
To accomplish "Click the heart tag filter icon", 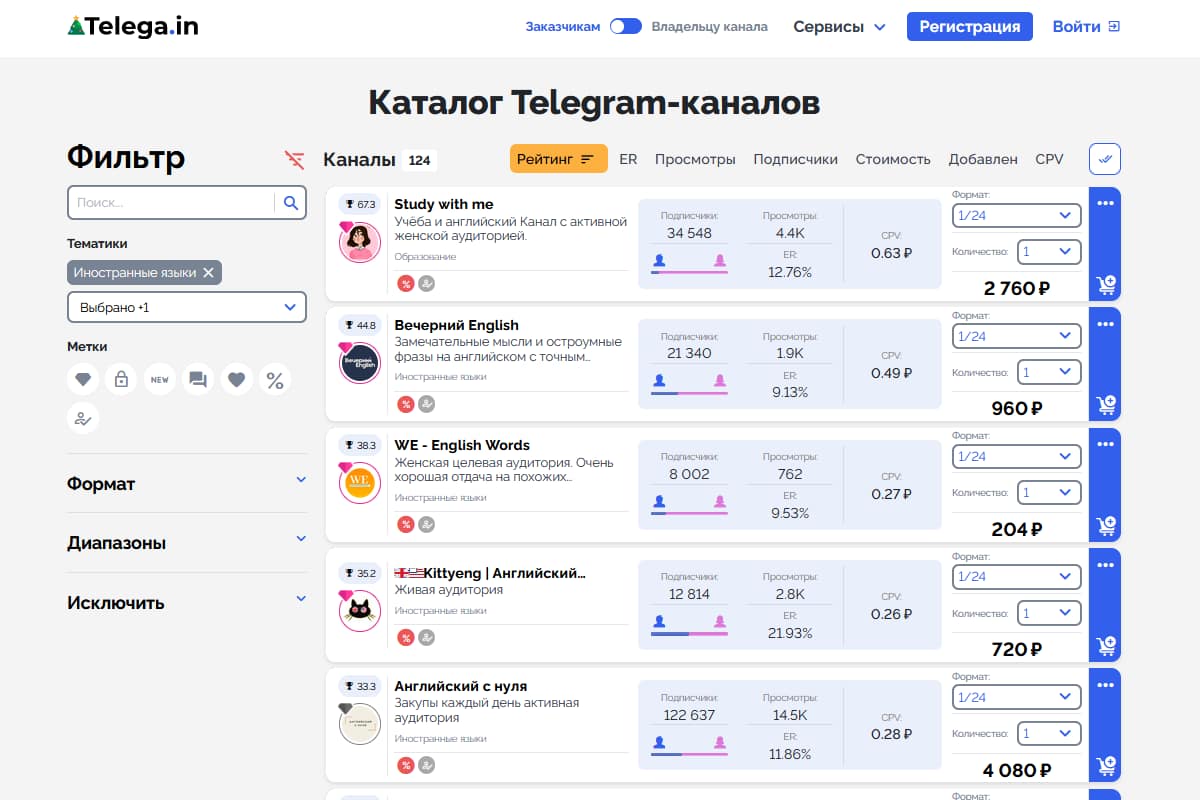I will point(237,379).
